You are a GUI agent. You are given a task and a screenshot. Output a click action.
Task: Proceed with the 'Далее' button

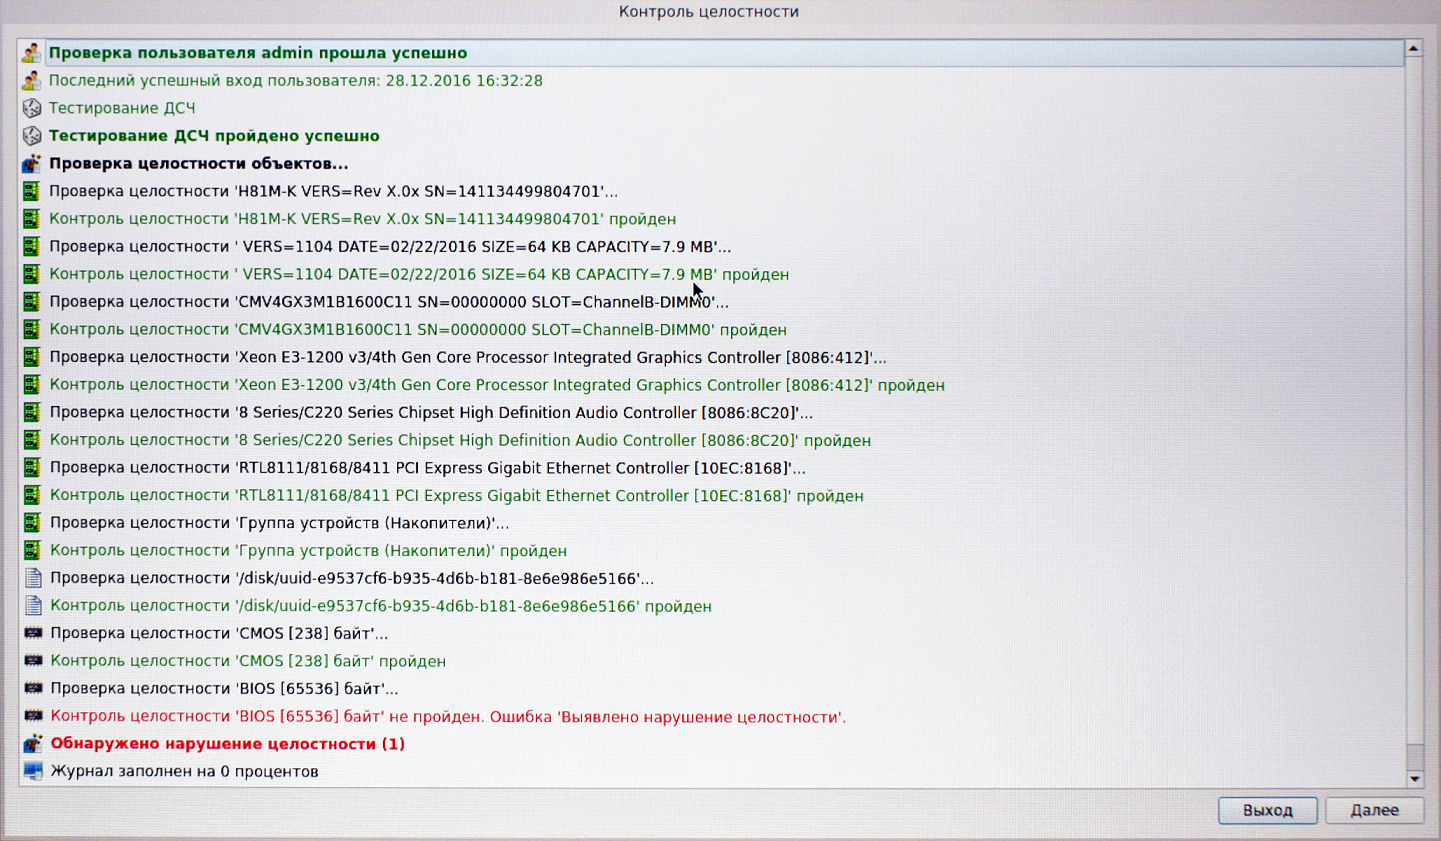coord(1375,810)
